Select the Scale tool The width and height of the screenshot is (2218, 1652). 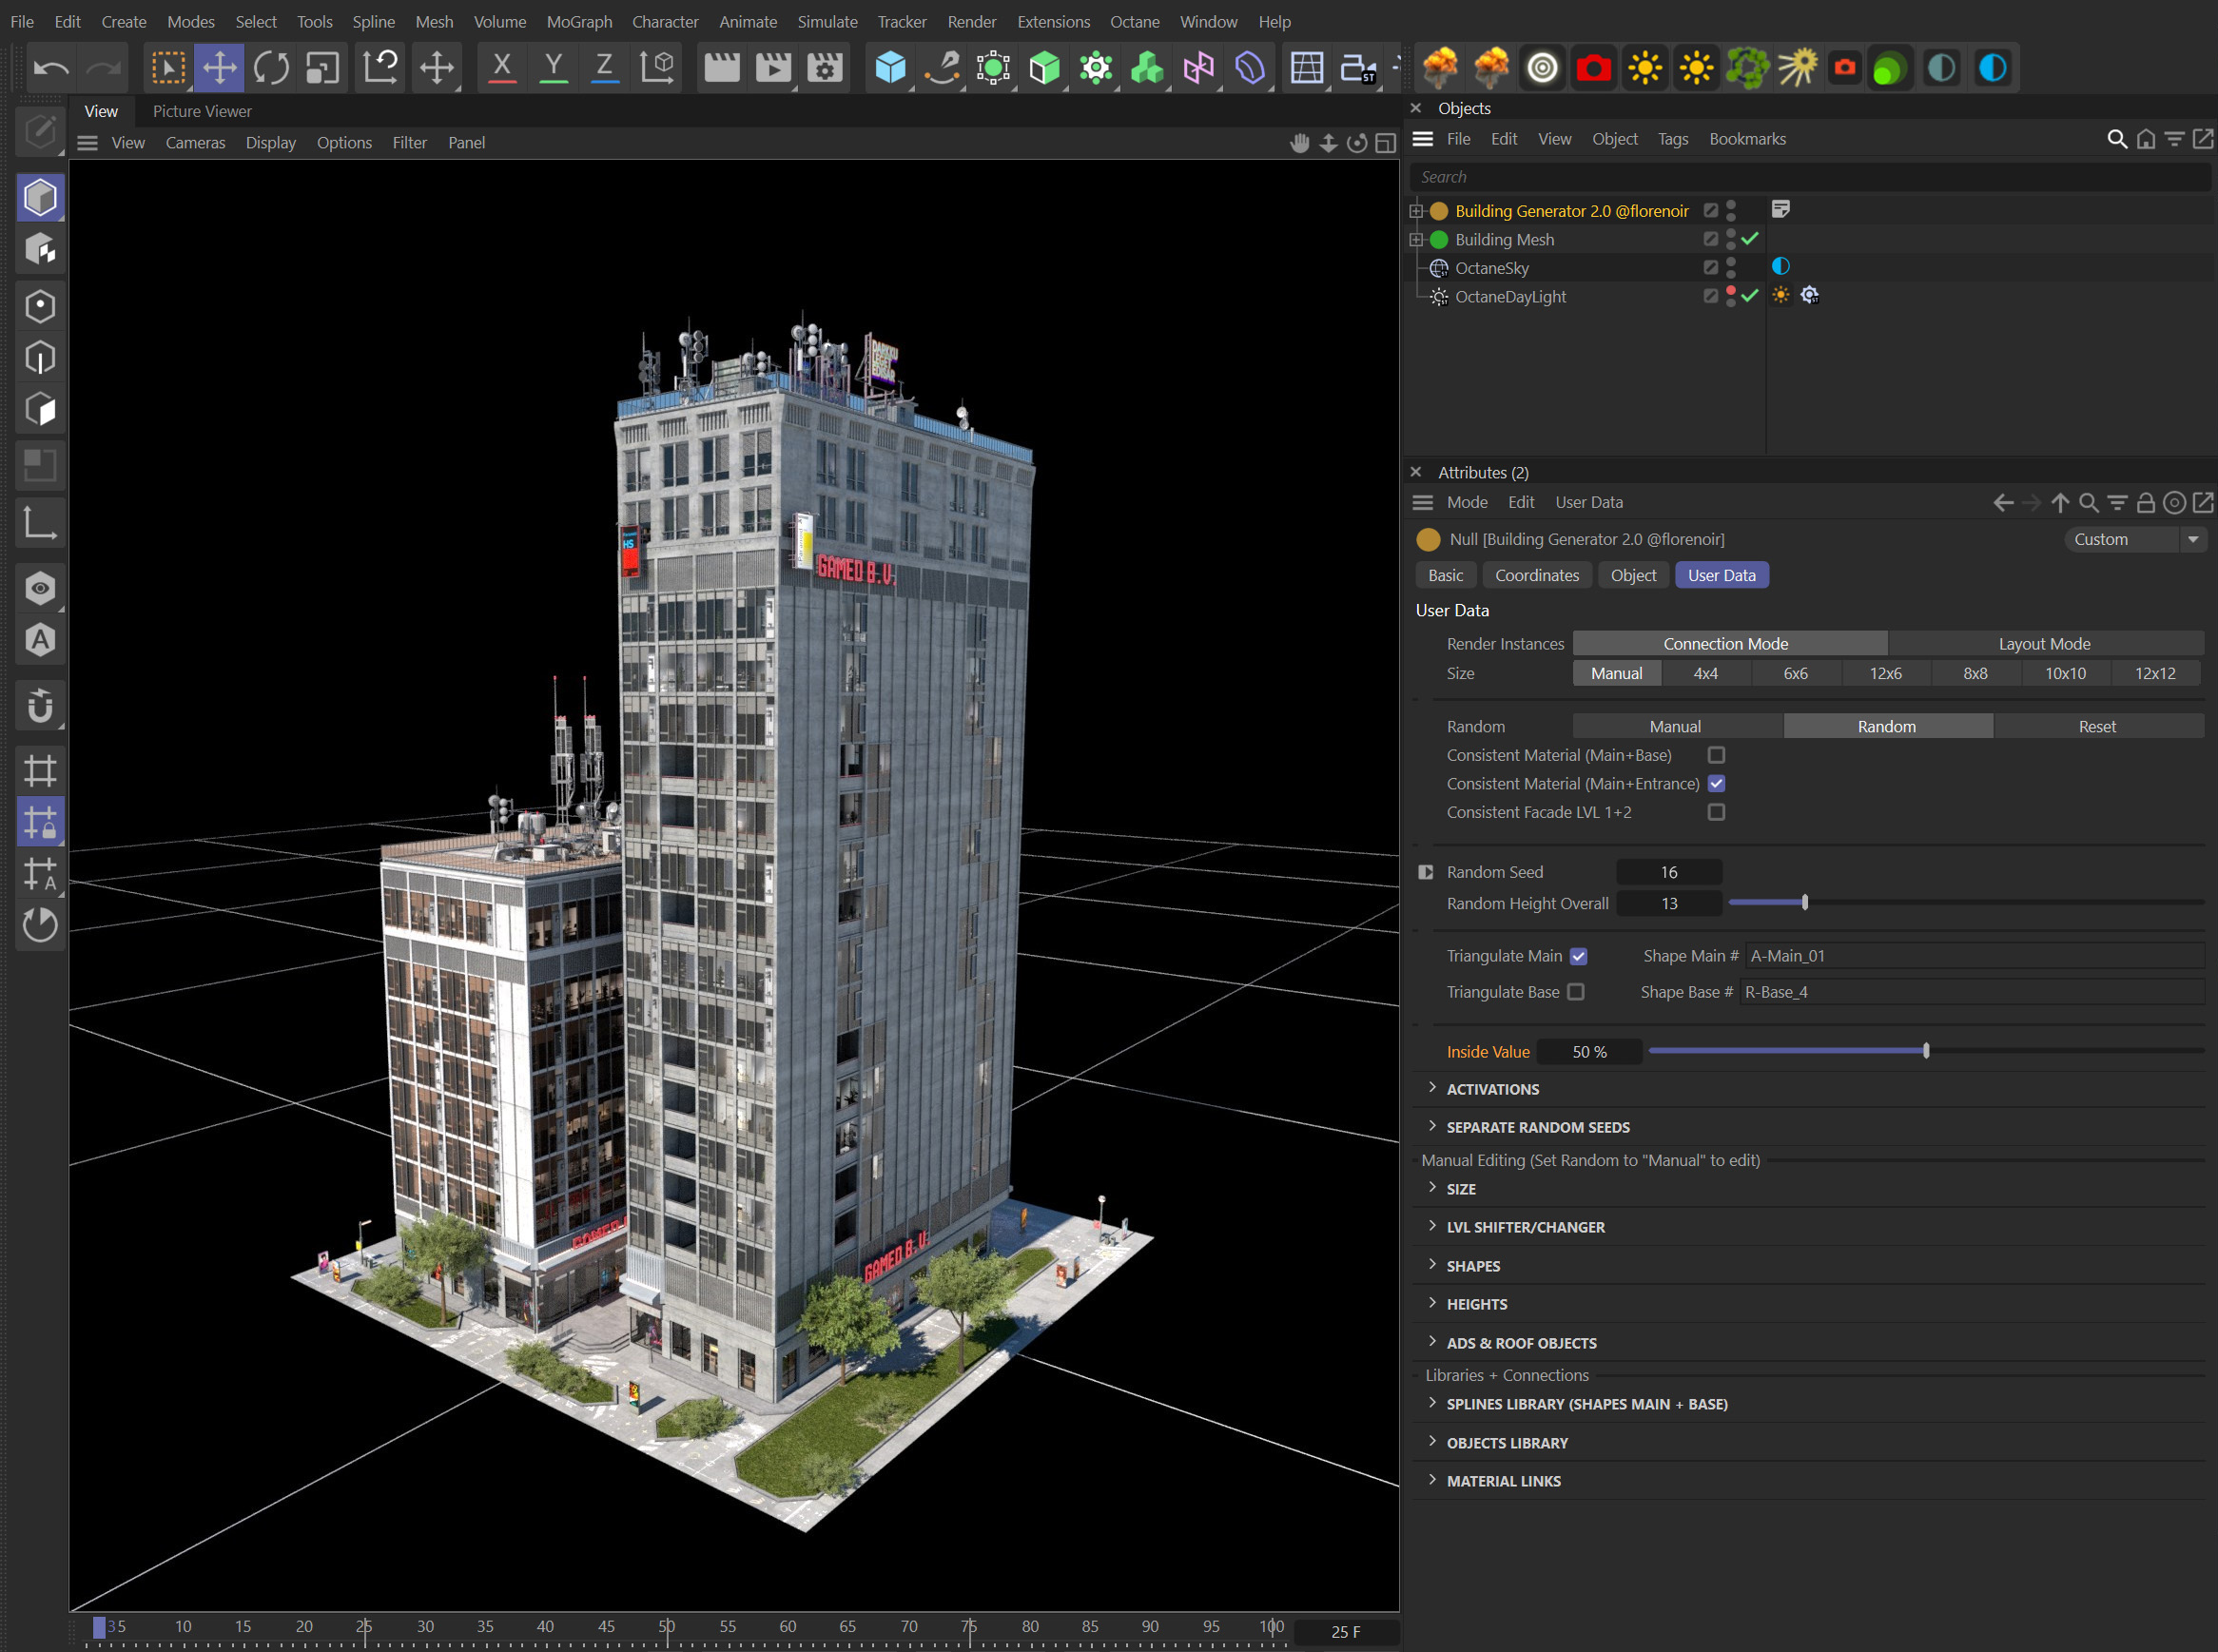click(320, 67)
